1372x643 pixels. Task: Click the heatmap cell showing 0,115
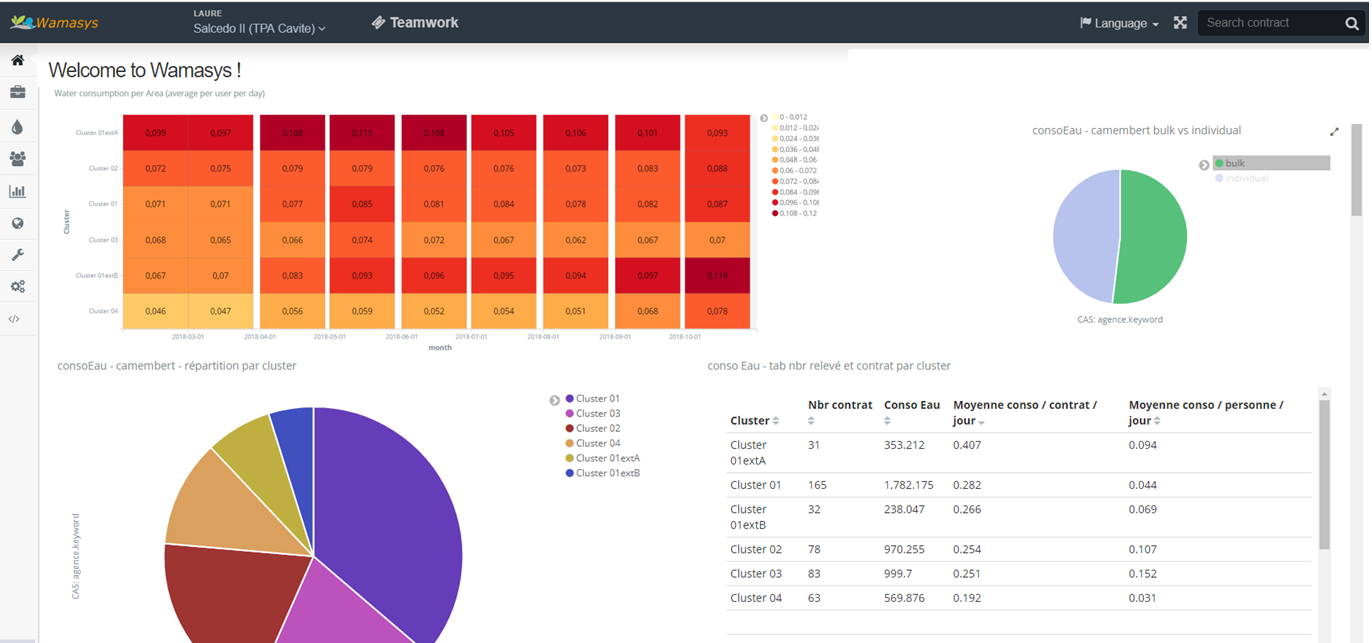362,133
